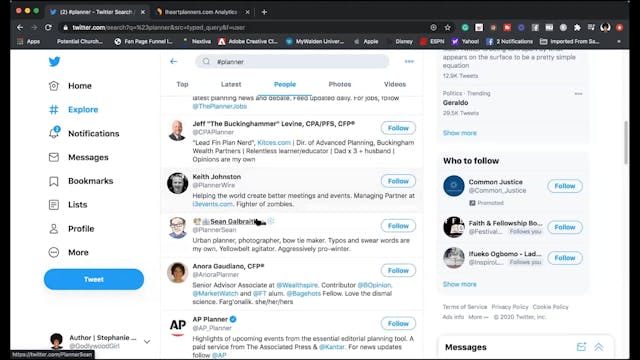Open Messages envelope in sidebar
The height and width of the screenshot is (360, 640).
click(78, 157)
